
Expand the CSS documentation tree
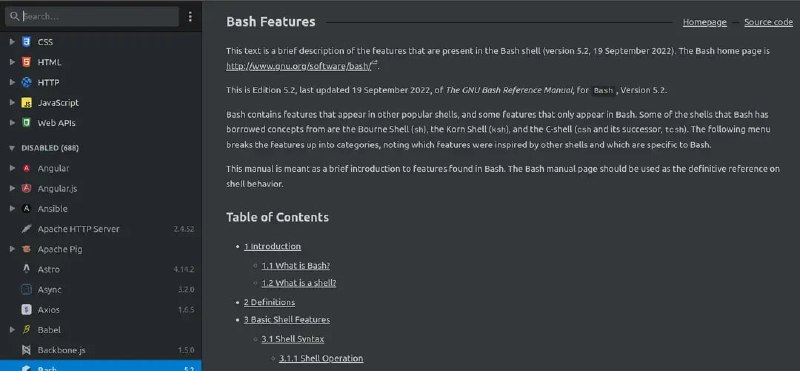tap(12, 42)
